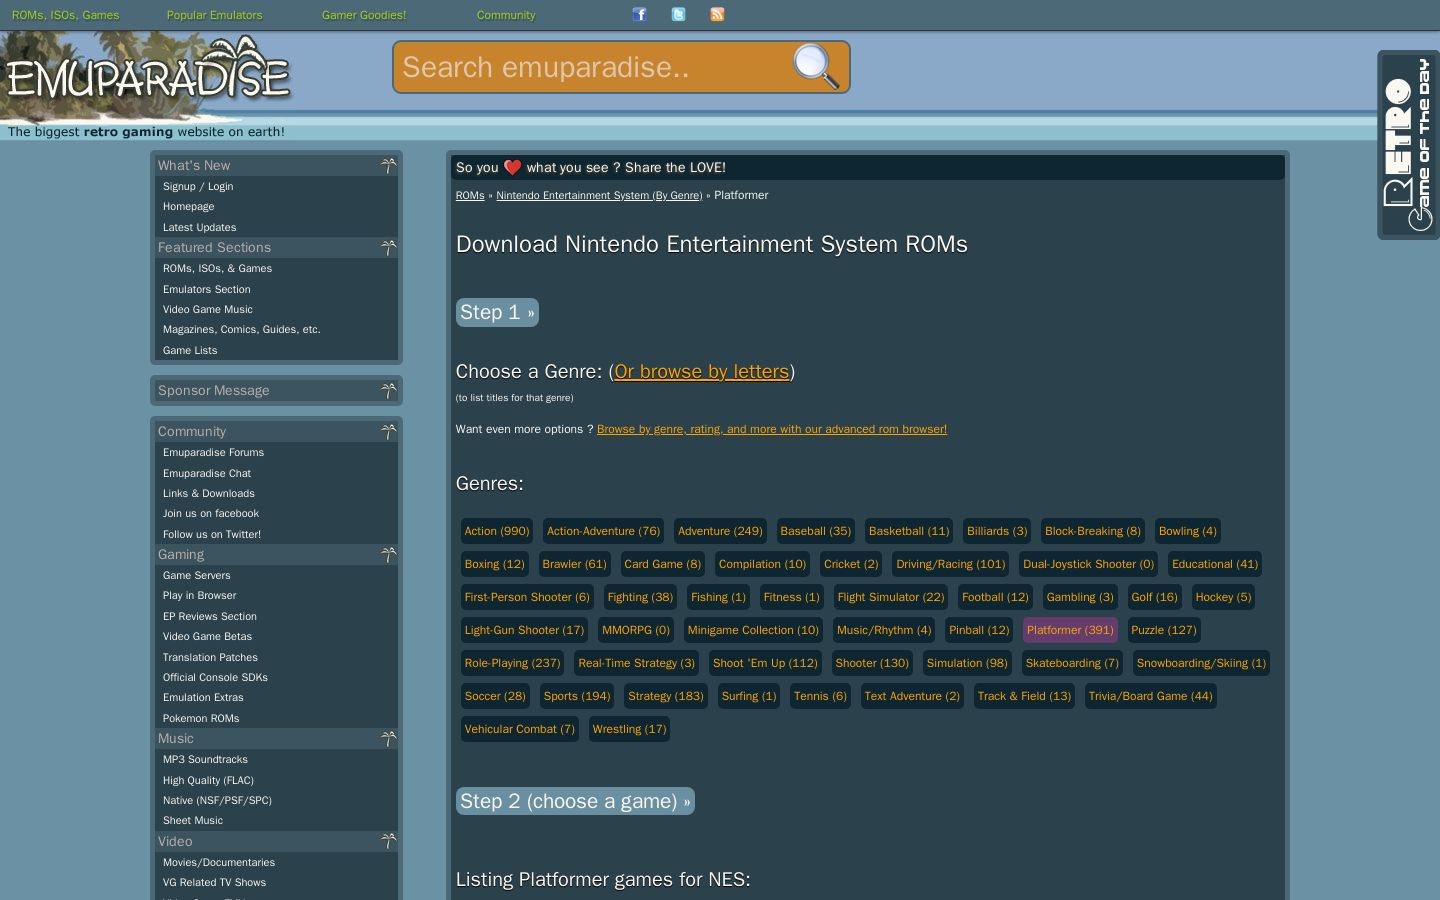Select the Role-Playing (237) genre
Screen dimensions: 1440x900
(513, 663)
